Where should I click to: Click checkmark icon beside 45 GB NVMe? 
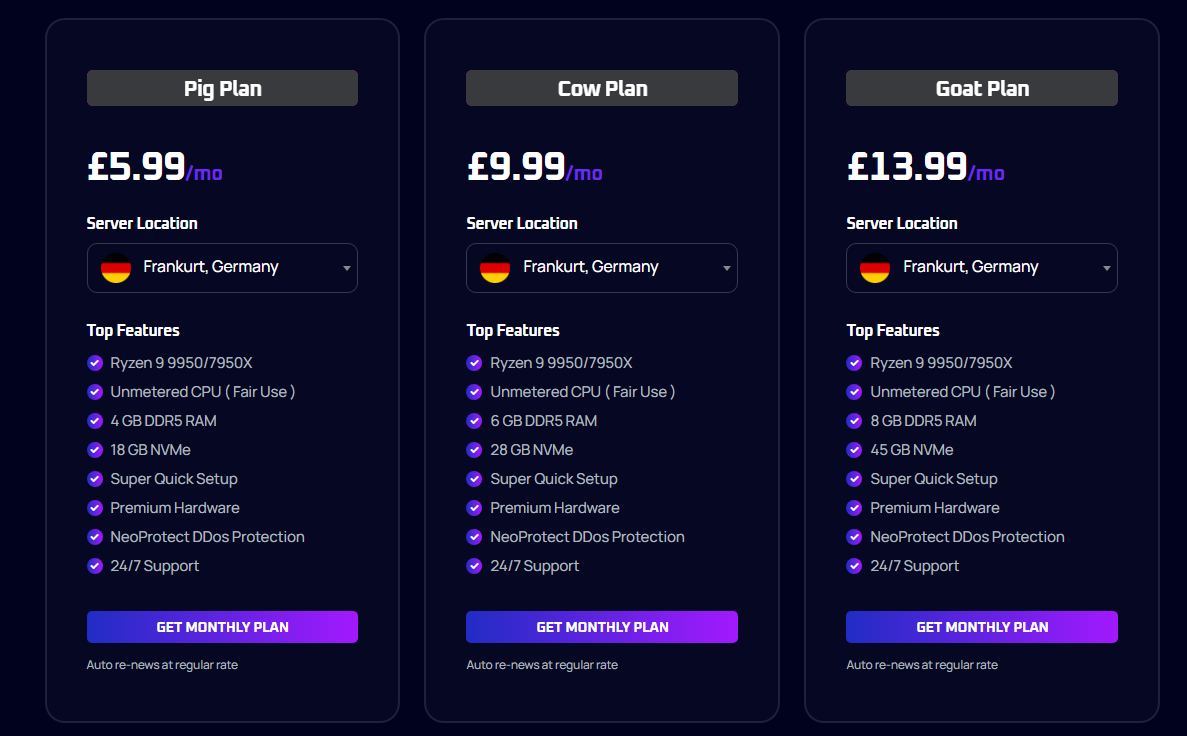point(854,450)
